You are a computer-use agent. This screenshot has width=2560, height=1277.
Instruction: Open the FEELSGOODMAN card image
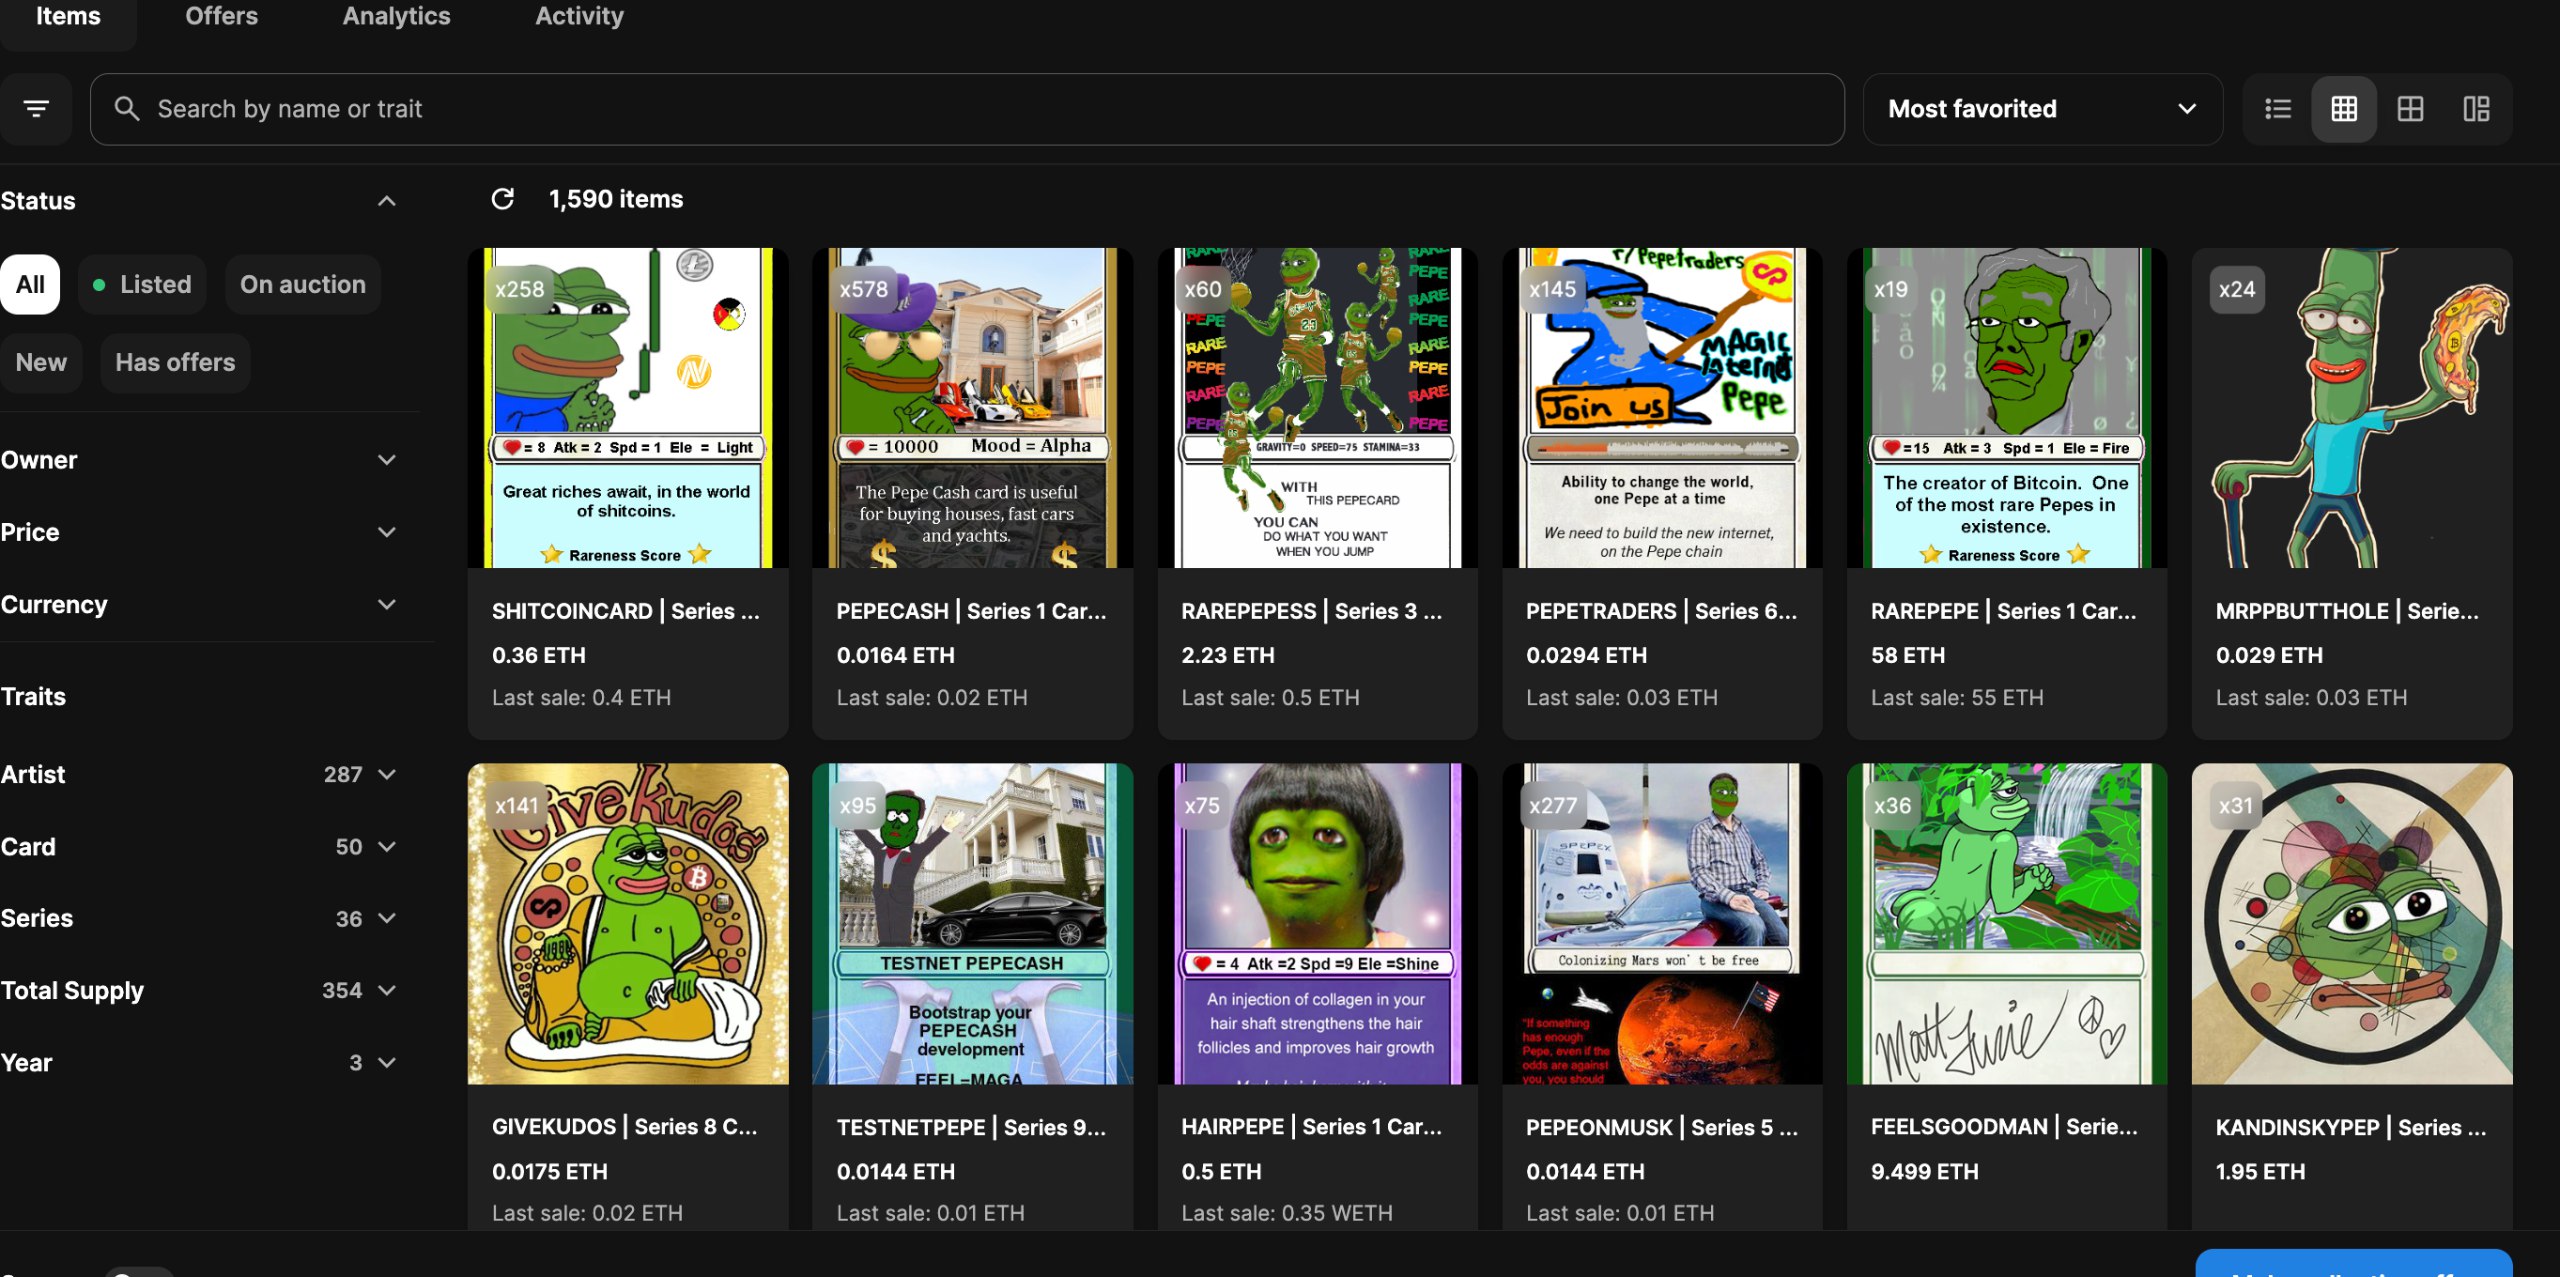click(x=2007, y=924)
